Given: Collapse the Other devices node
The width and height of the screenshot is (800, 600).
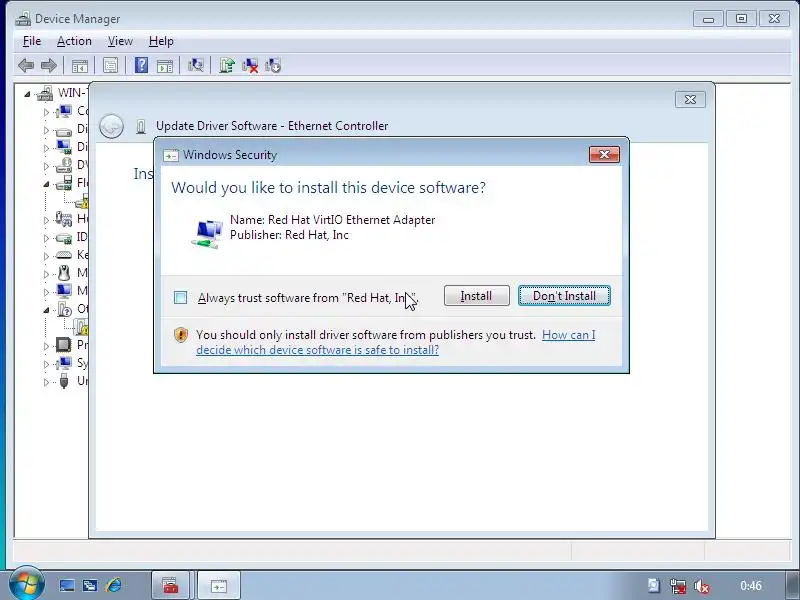Looking at the screenshot, I should click(x=46, y=310).
